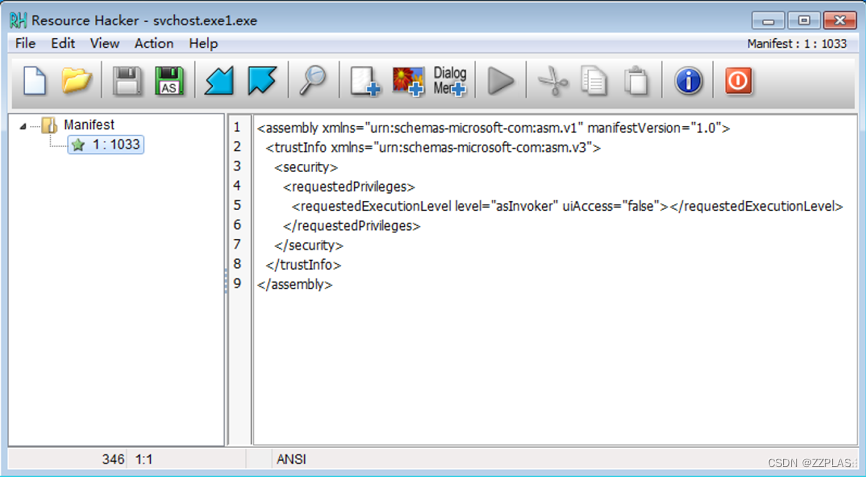Collapse the Manifest tree node

pos(23,126)
